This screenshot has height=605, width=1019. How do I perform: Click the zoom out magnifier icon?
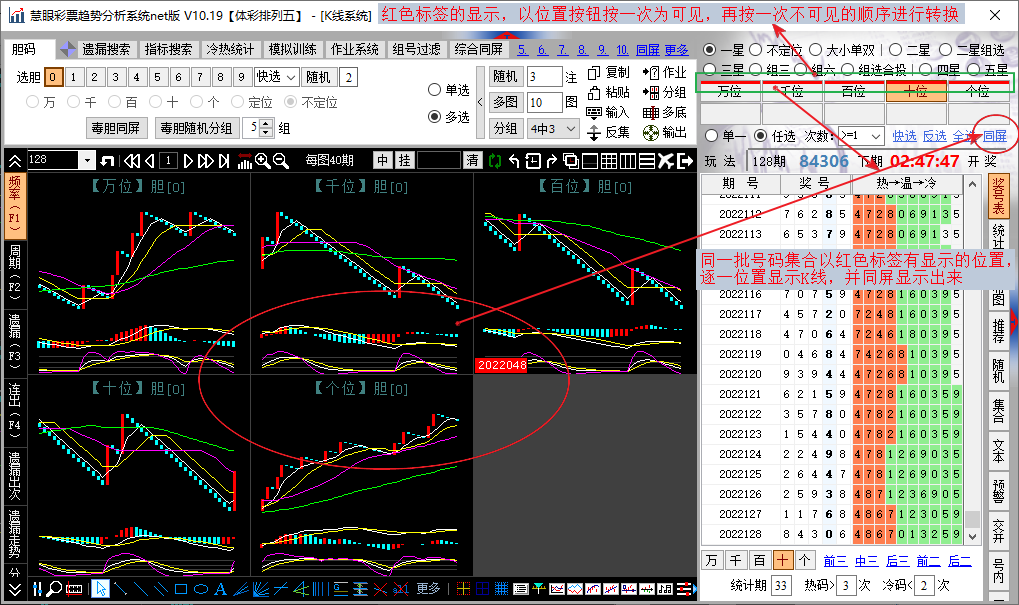pyautogui.click(x=281, y=160)
